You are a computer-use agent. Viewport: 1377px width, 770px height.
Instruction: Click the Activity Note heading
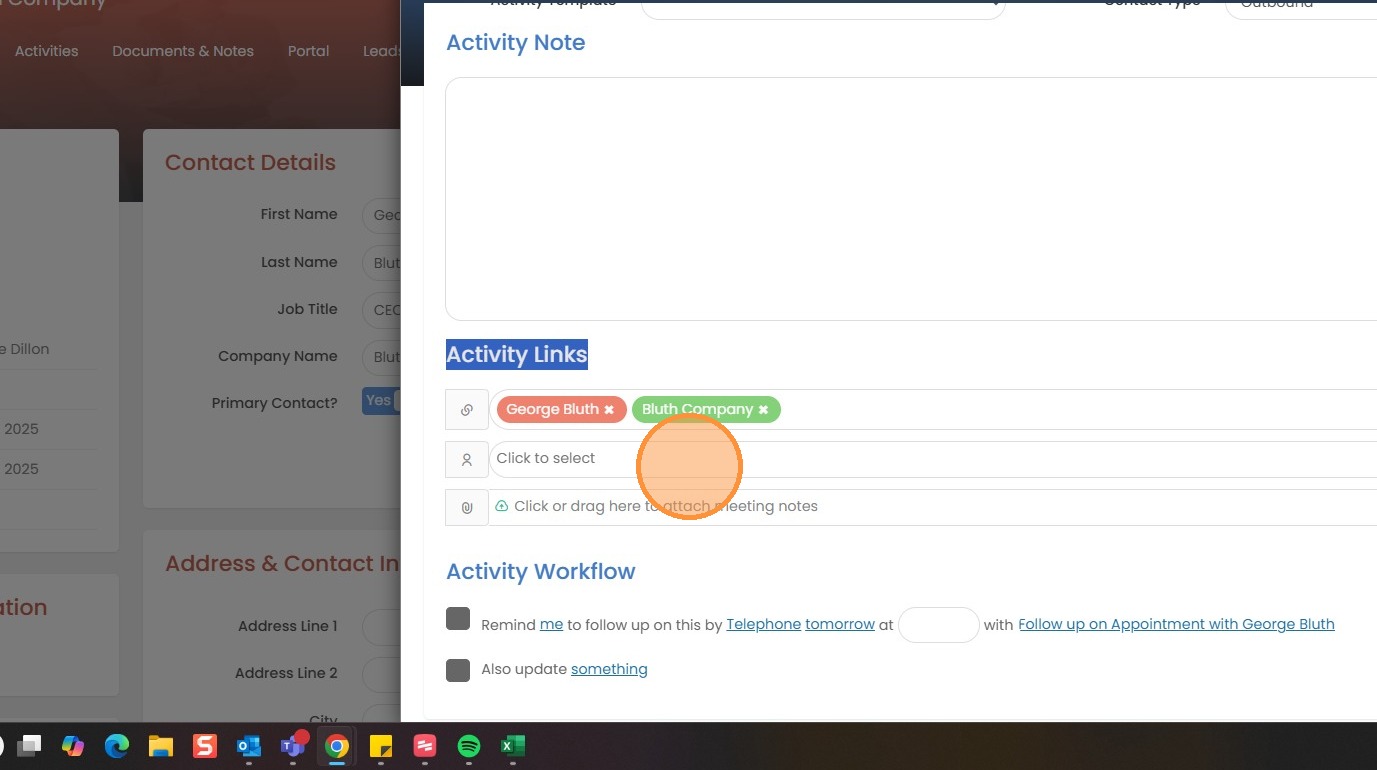(x=515, y=43)
